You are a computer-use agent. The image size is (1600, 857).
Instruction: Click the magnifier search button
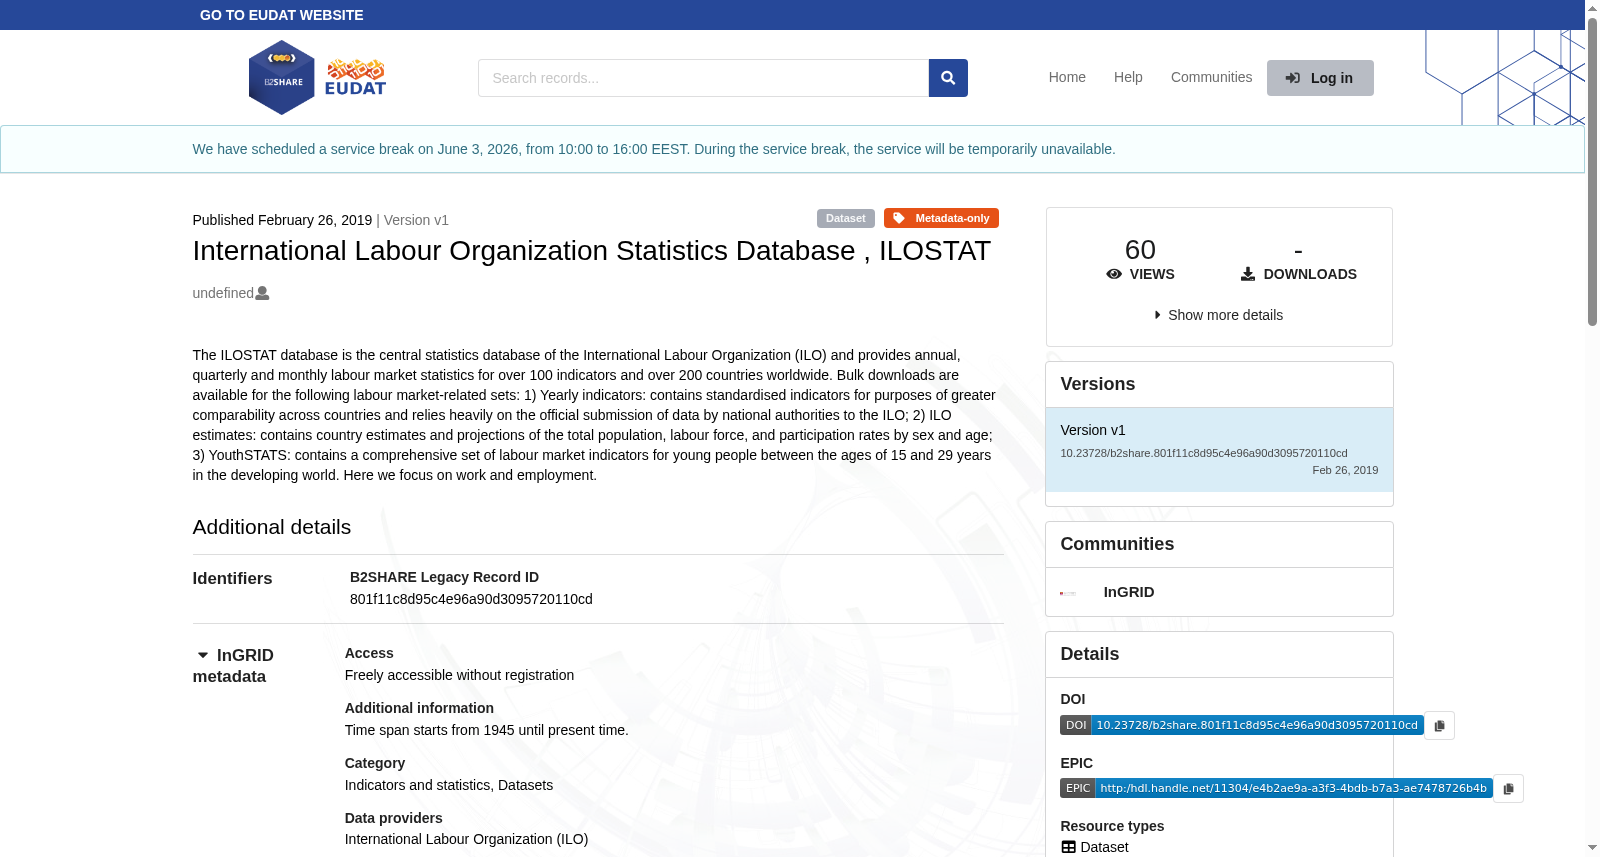tap(948, 78)
